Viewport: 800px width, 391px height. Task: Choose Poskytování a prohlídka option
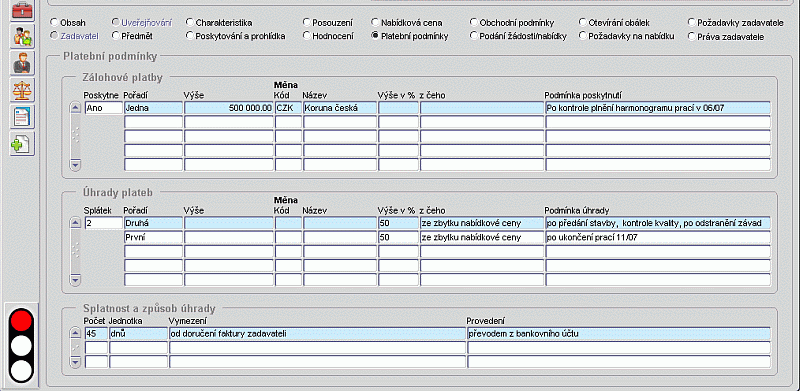[189, 36]
